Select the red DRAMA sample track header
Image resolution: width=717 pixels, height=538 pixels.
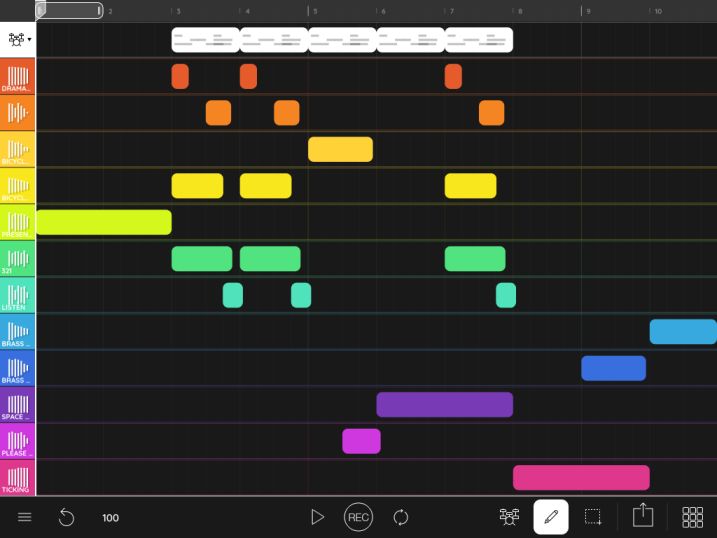tap(17, 76)
